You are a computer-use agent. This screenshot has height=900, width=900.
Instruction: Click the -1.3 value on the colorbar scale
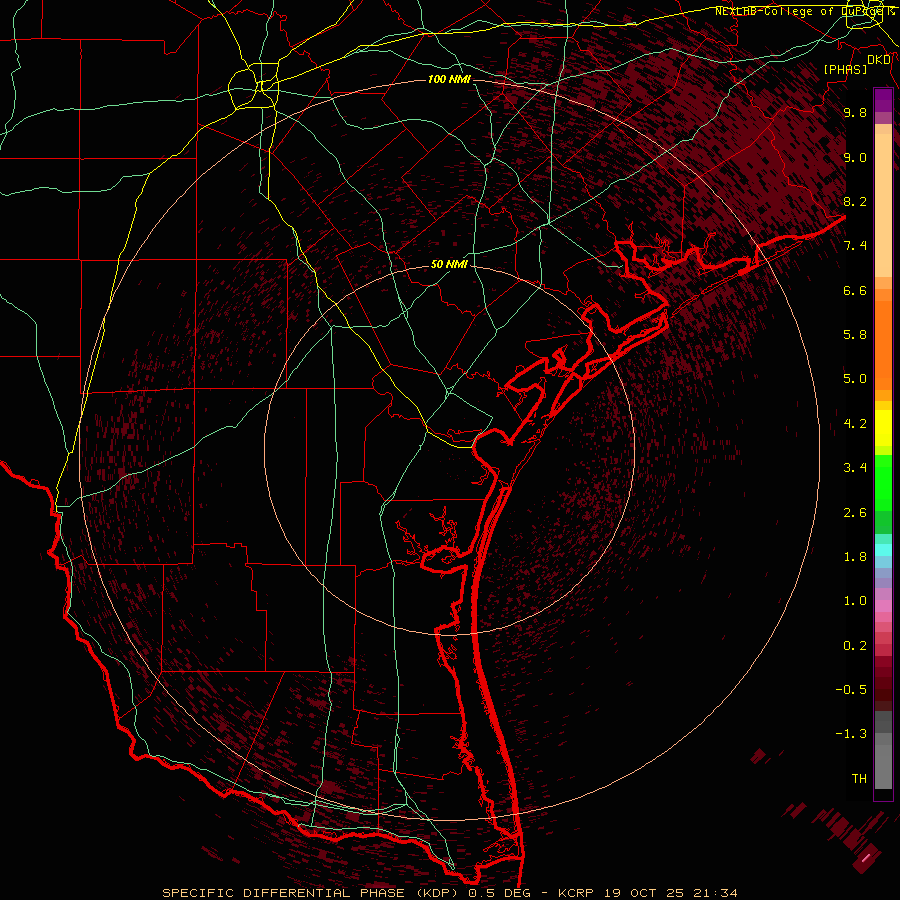(851, 734)
